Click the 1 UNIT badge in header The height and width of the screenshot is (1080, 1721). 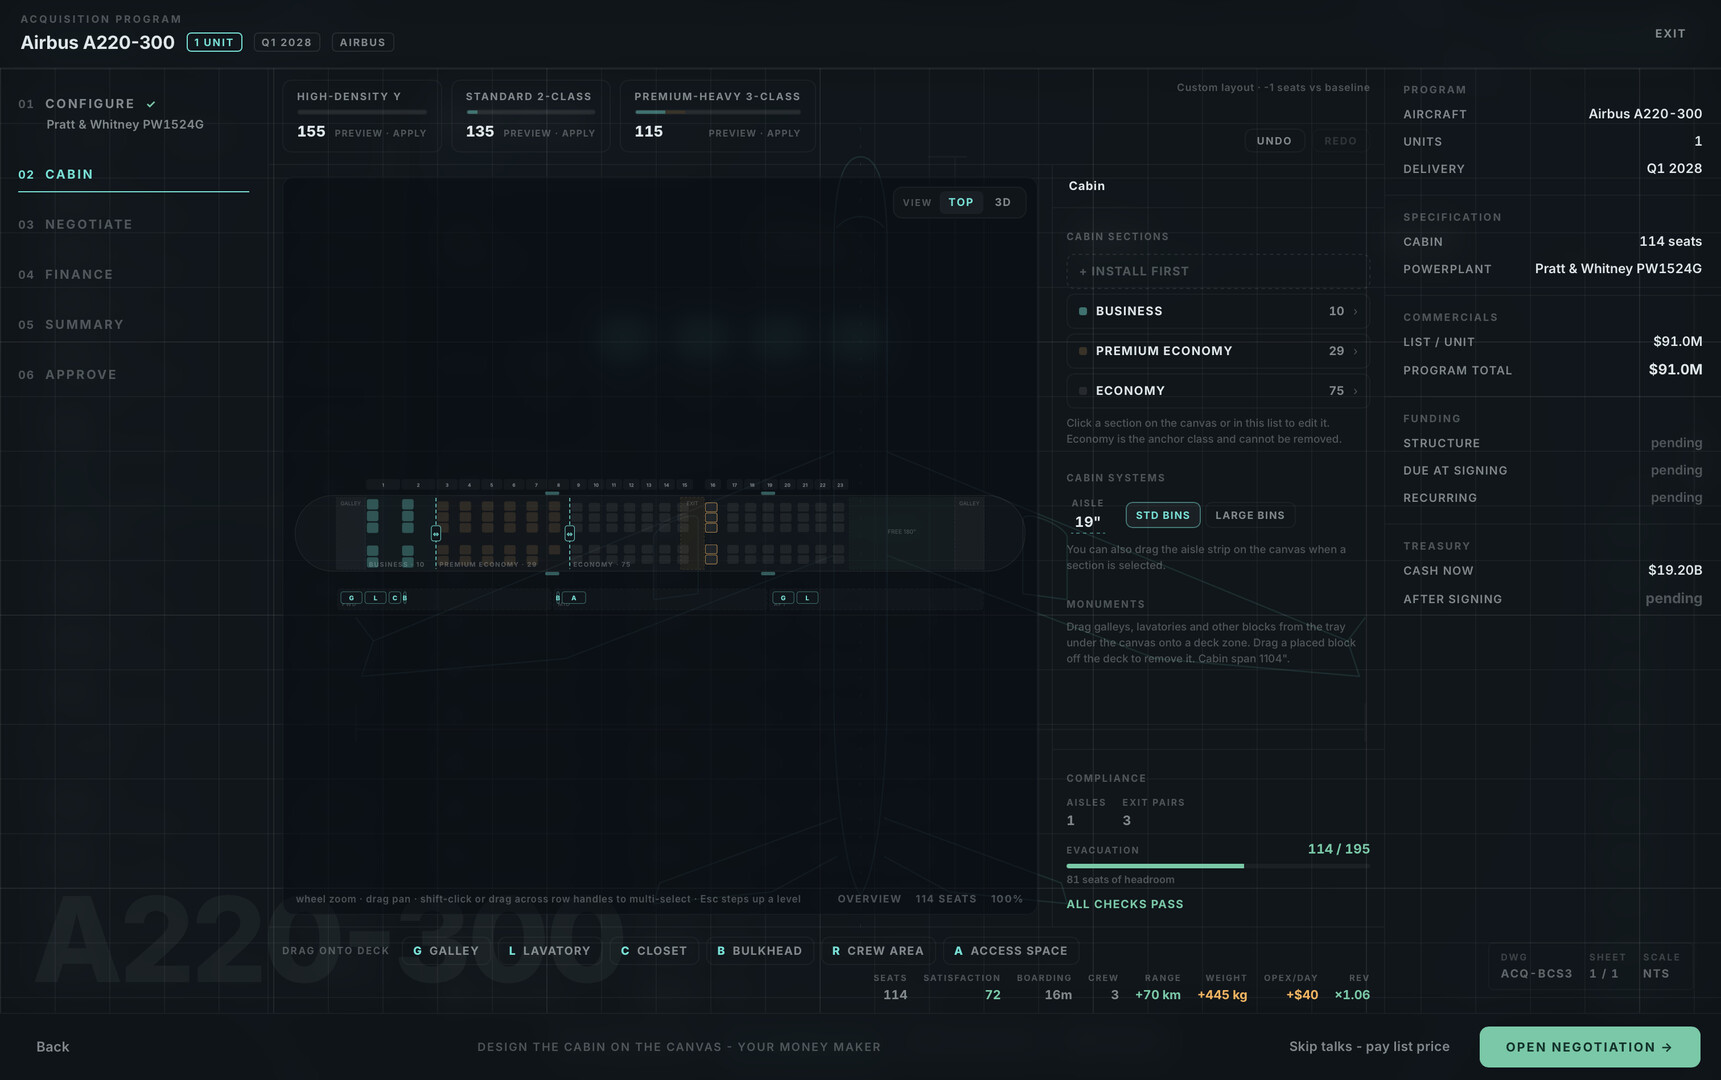[x=214, y=42]
